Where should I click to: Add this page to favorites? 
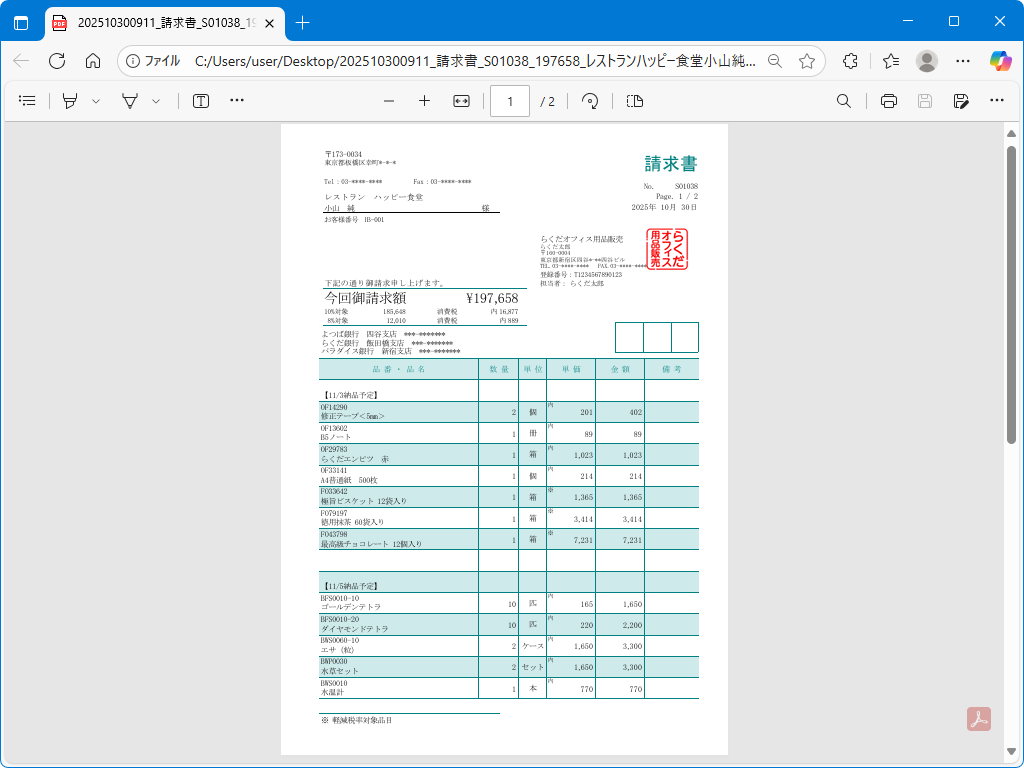pos(807,61)
